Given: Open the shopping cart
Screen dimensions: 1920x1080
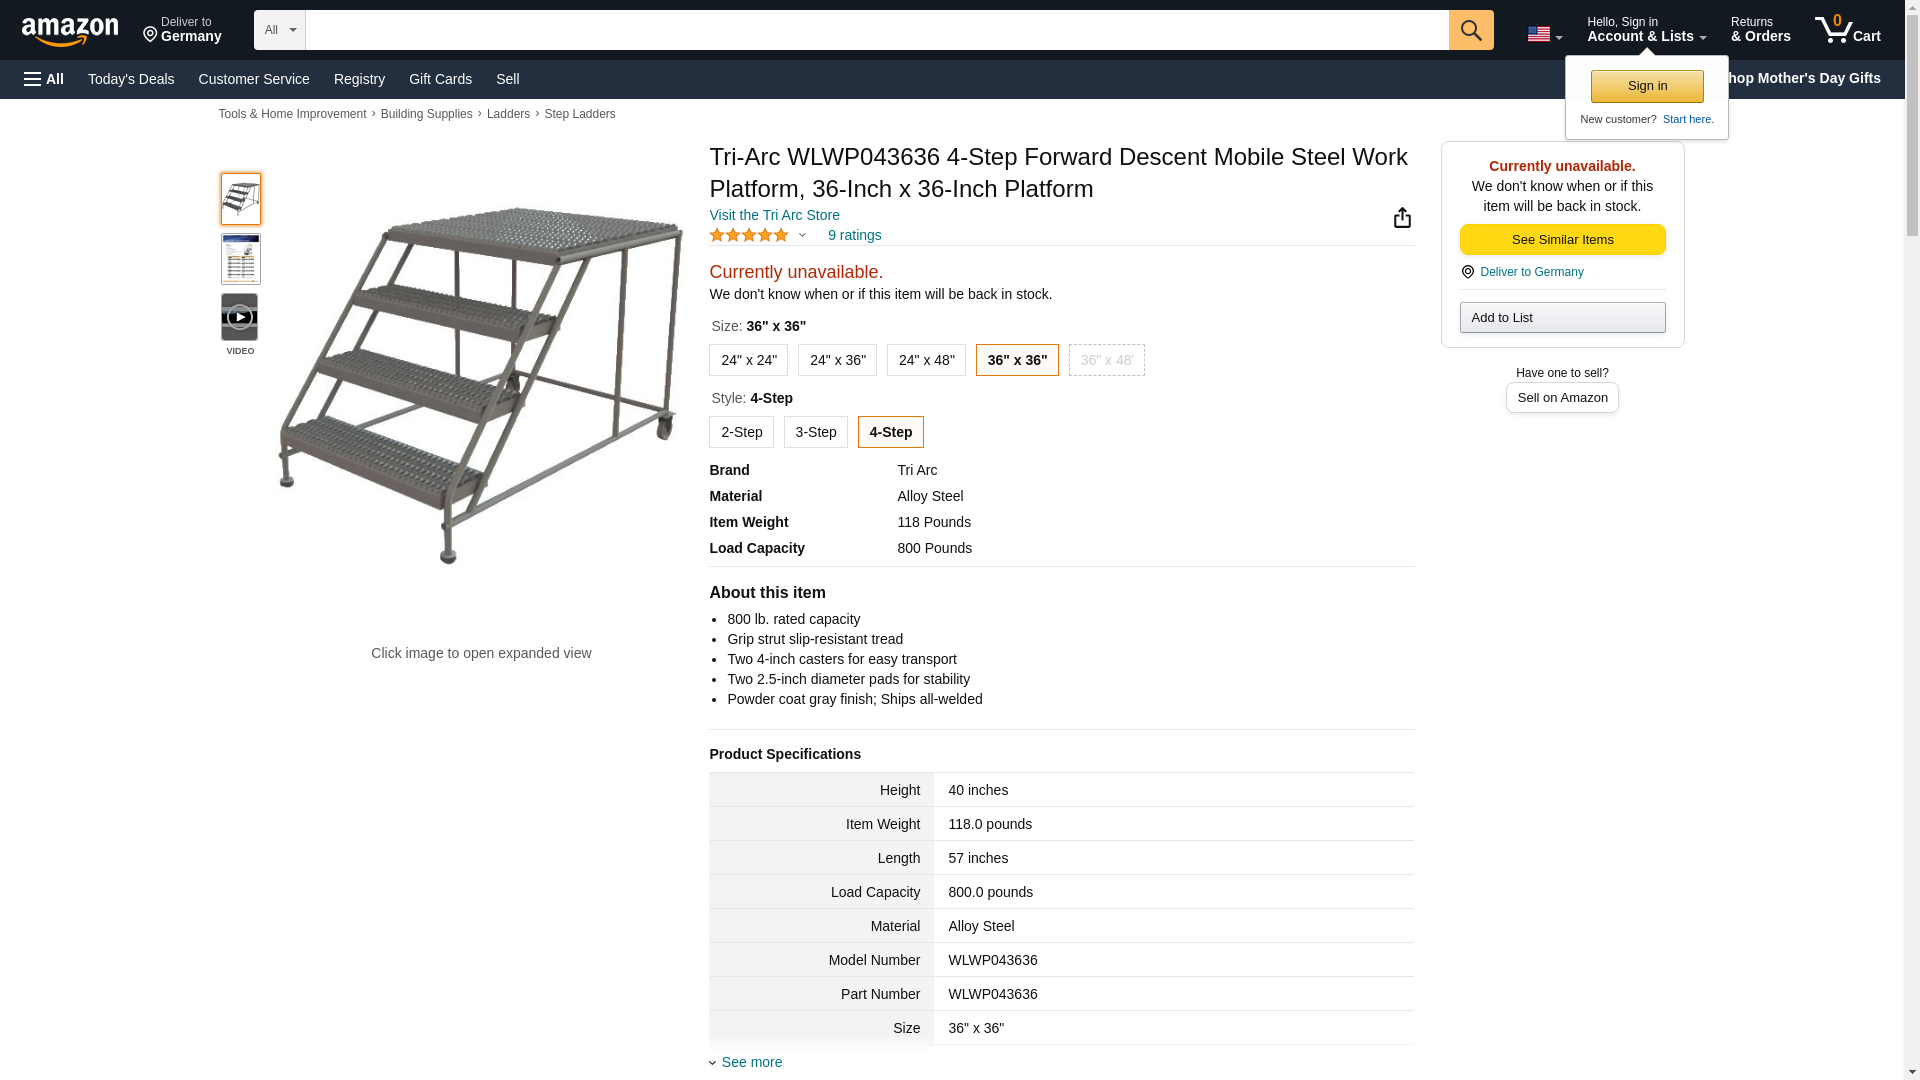Looking at the screenshot, I should (1847, 30).
